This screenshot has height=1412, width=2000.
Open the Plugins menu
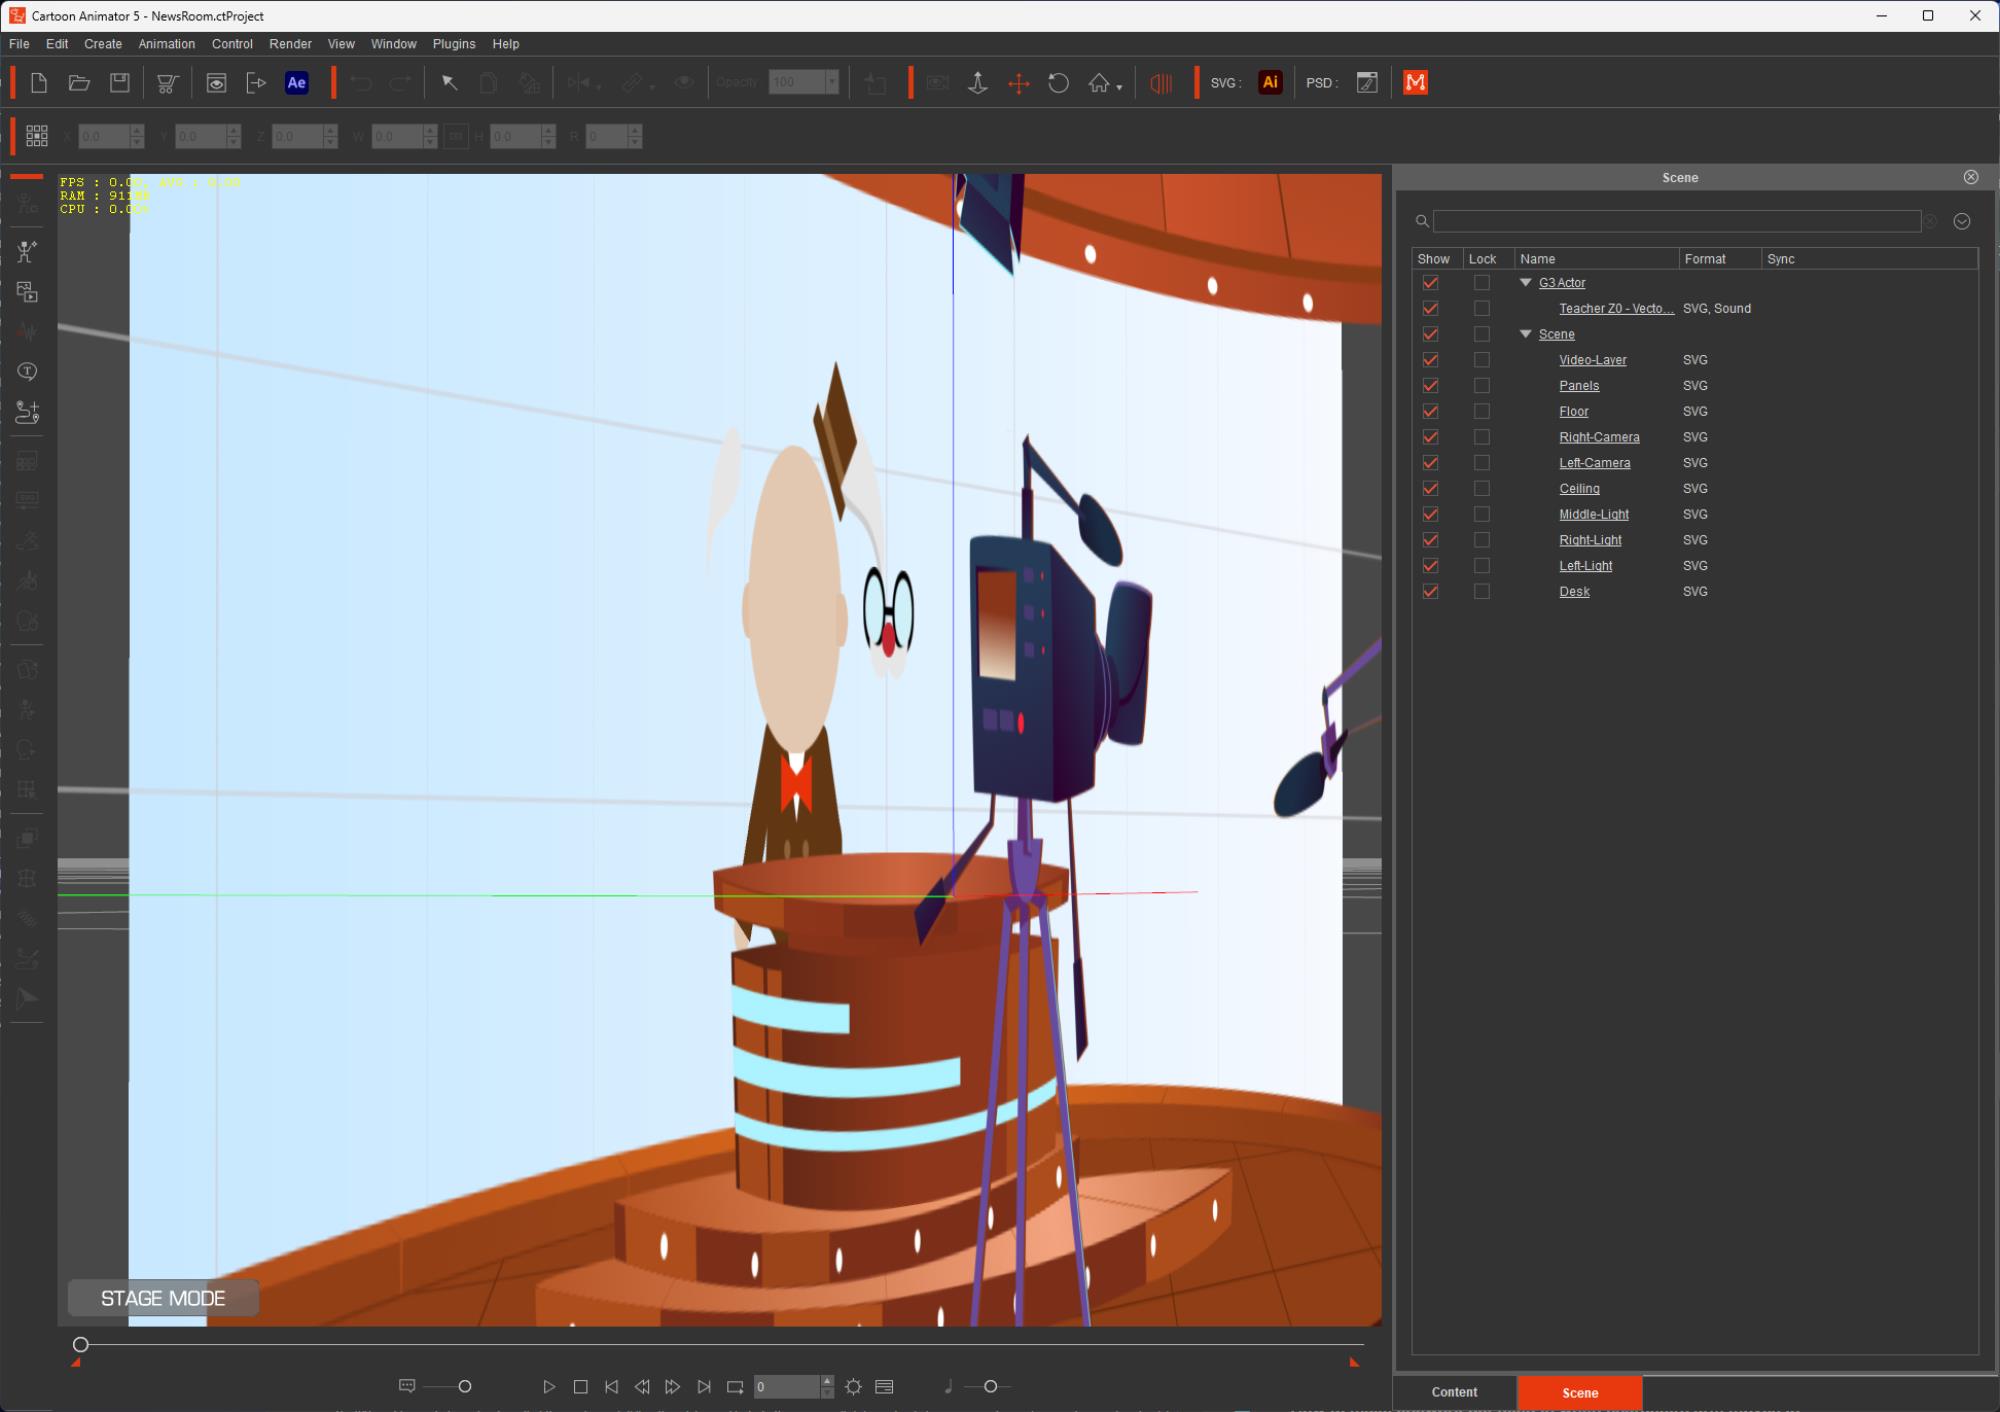tap(454, 44)
